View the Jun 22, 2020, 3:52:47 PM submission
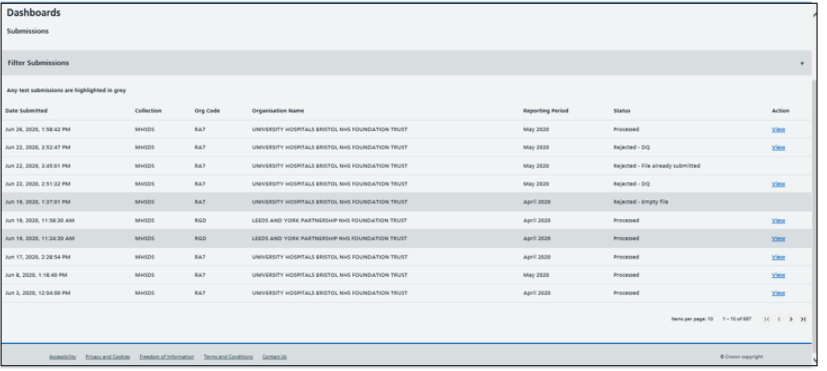 [778, 147]
